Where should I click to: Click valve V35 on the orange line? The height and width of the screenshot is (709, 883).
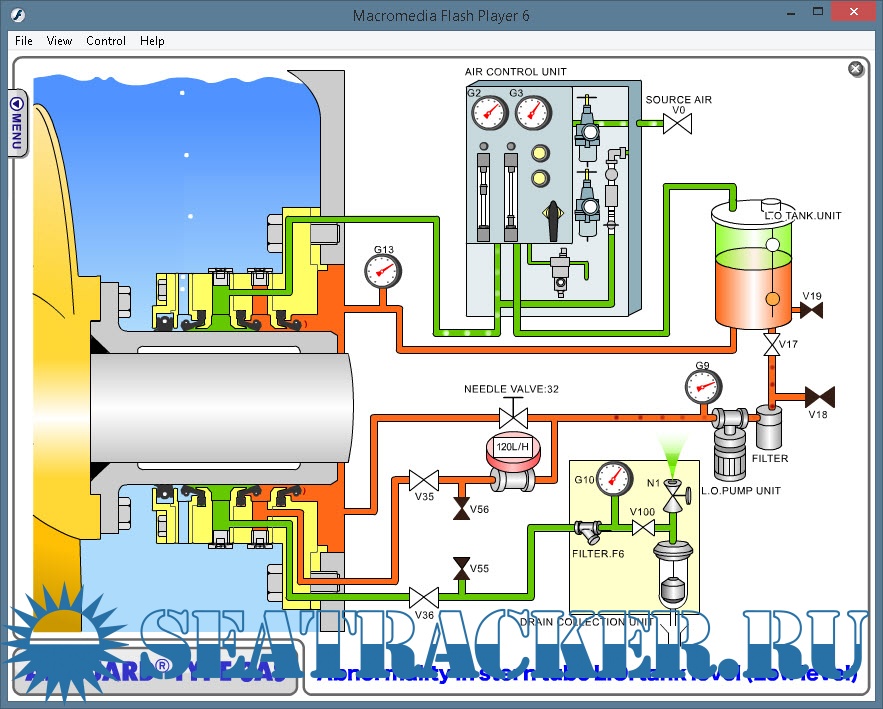click(424, 478)
